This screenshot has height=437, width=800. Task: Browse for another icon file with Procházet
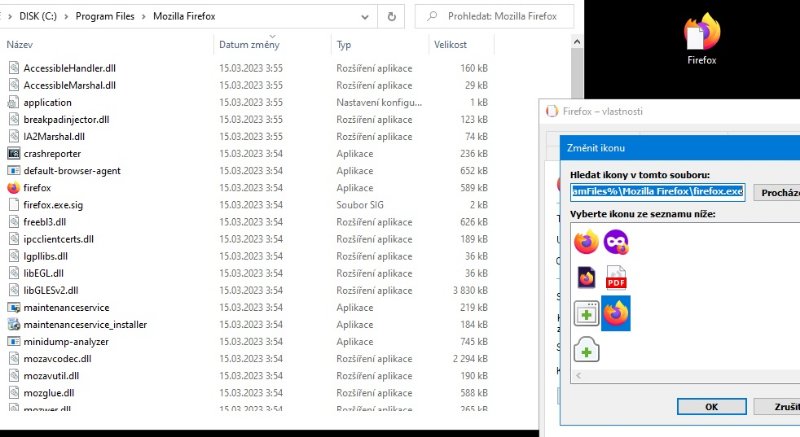[777, 192]
